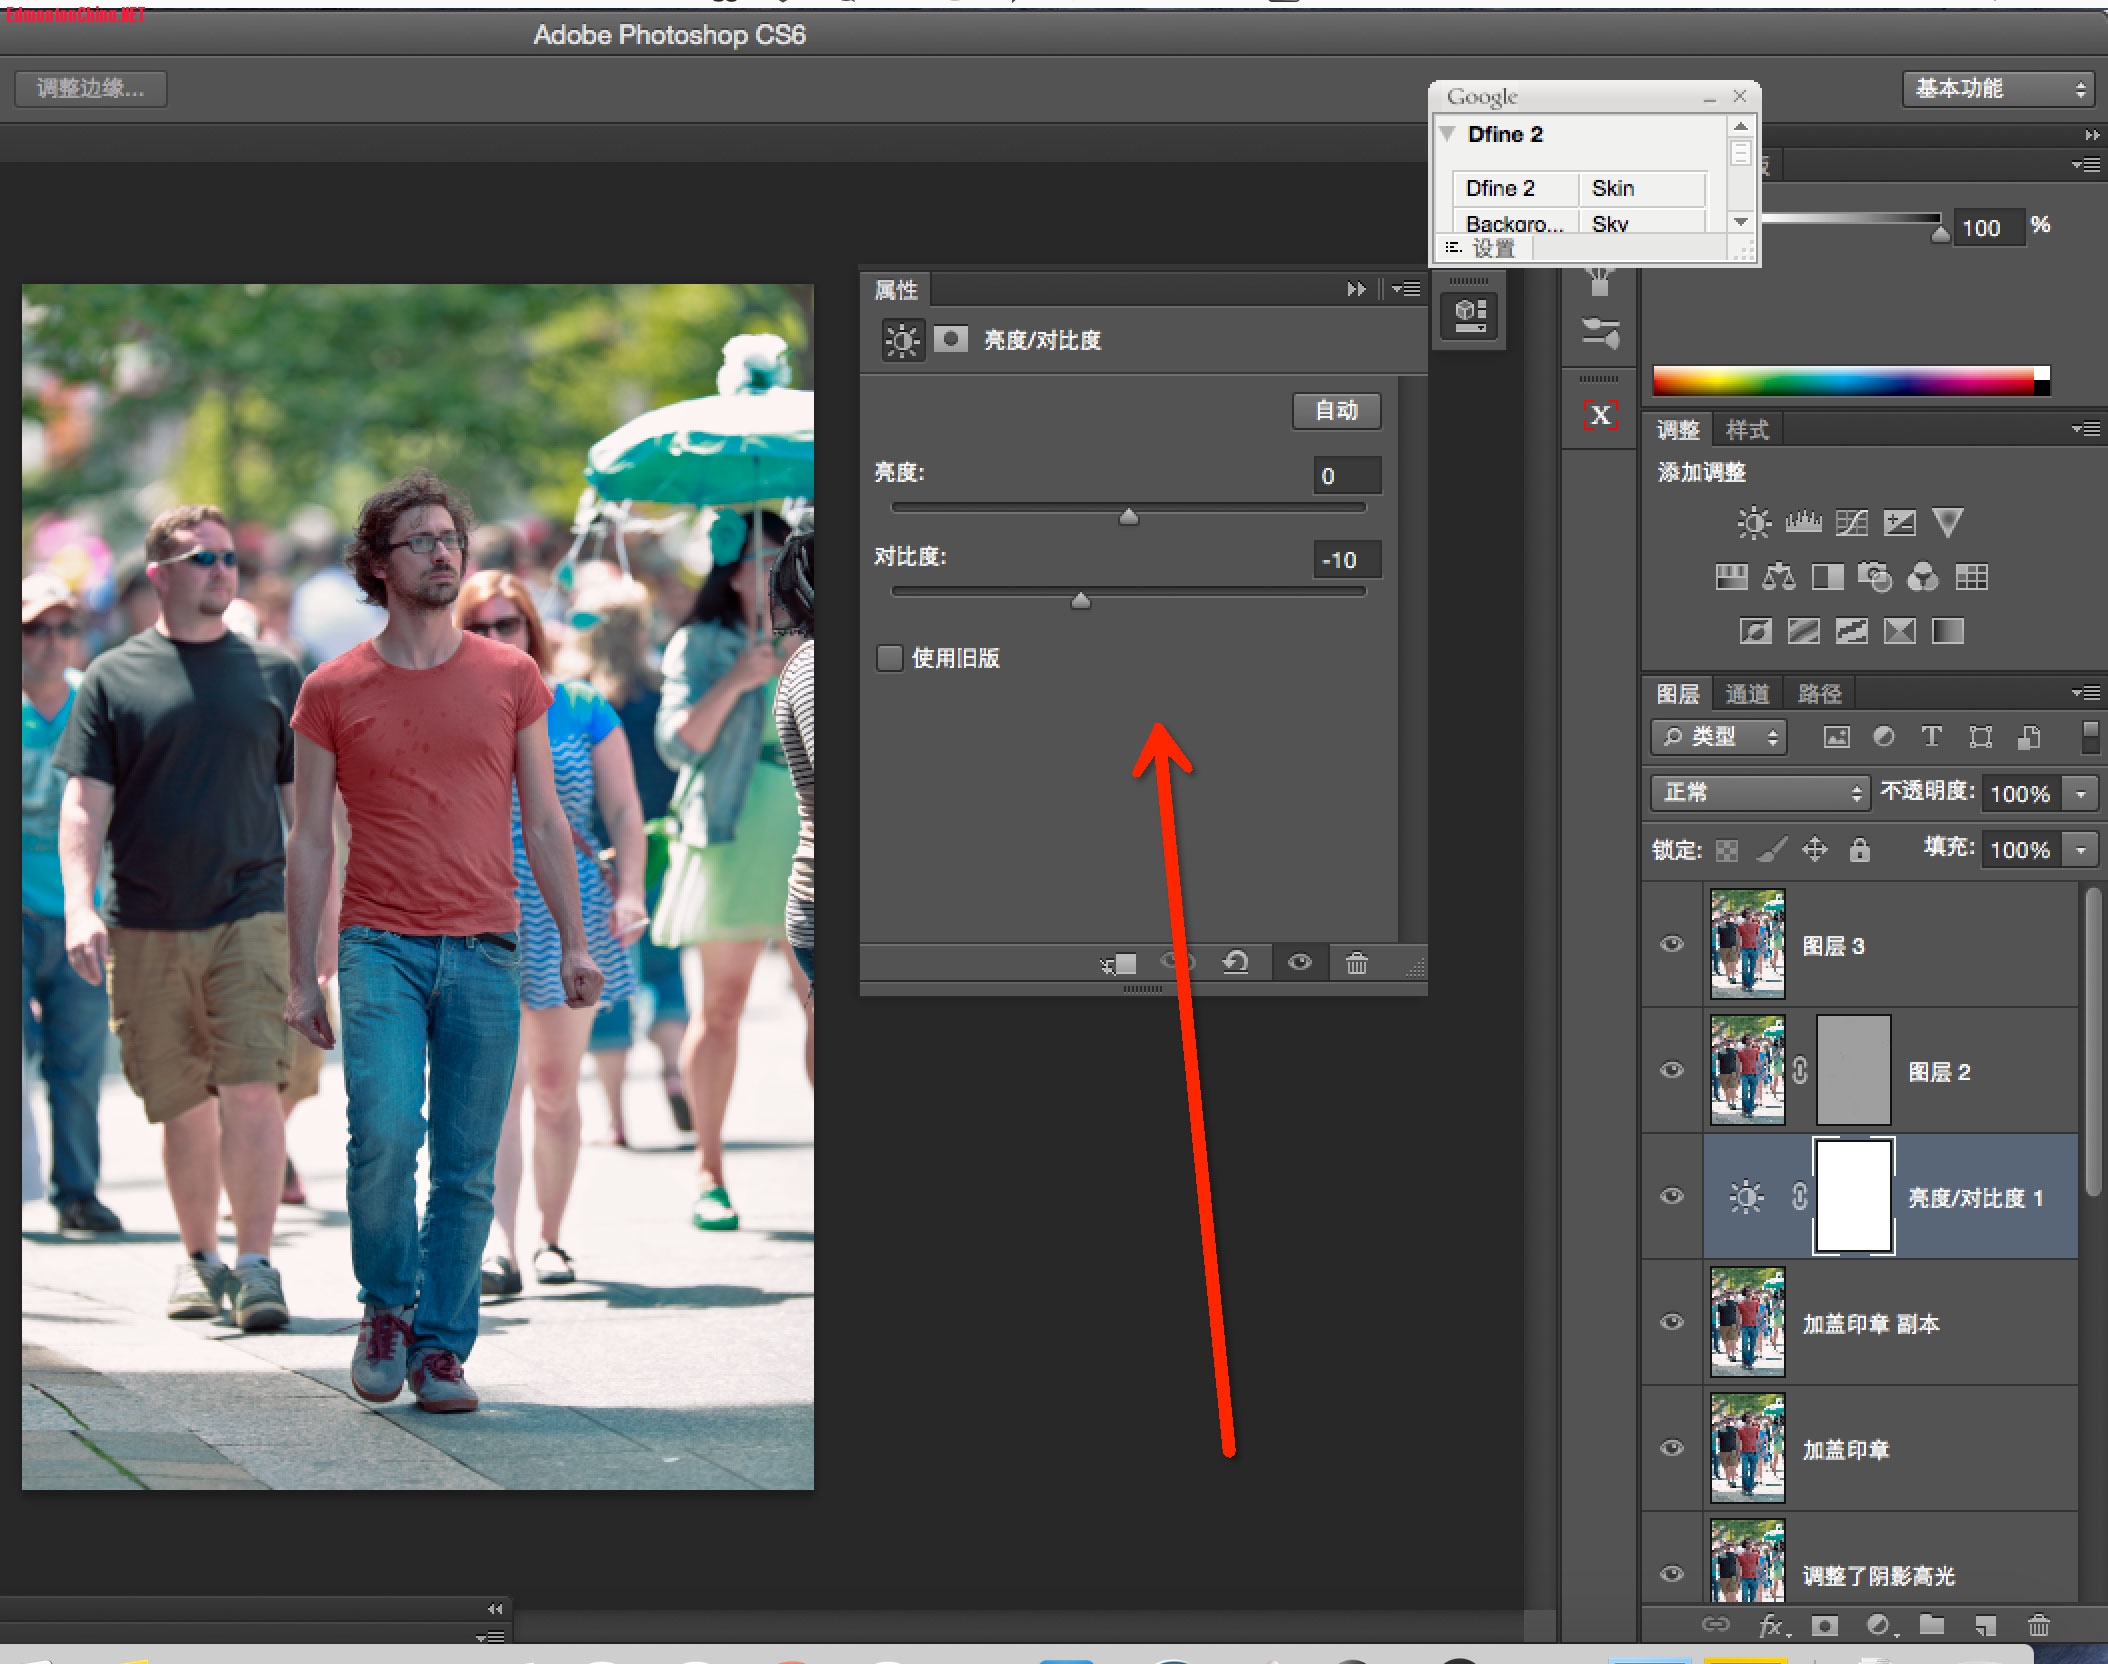
Task: Click the fx layer style icon
Action: [x=1772, y=1626]
